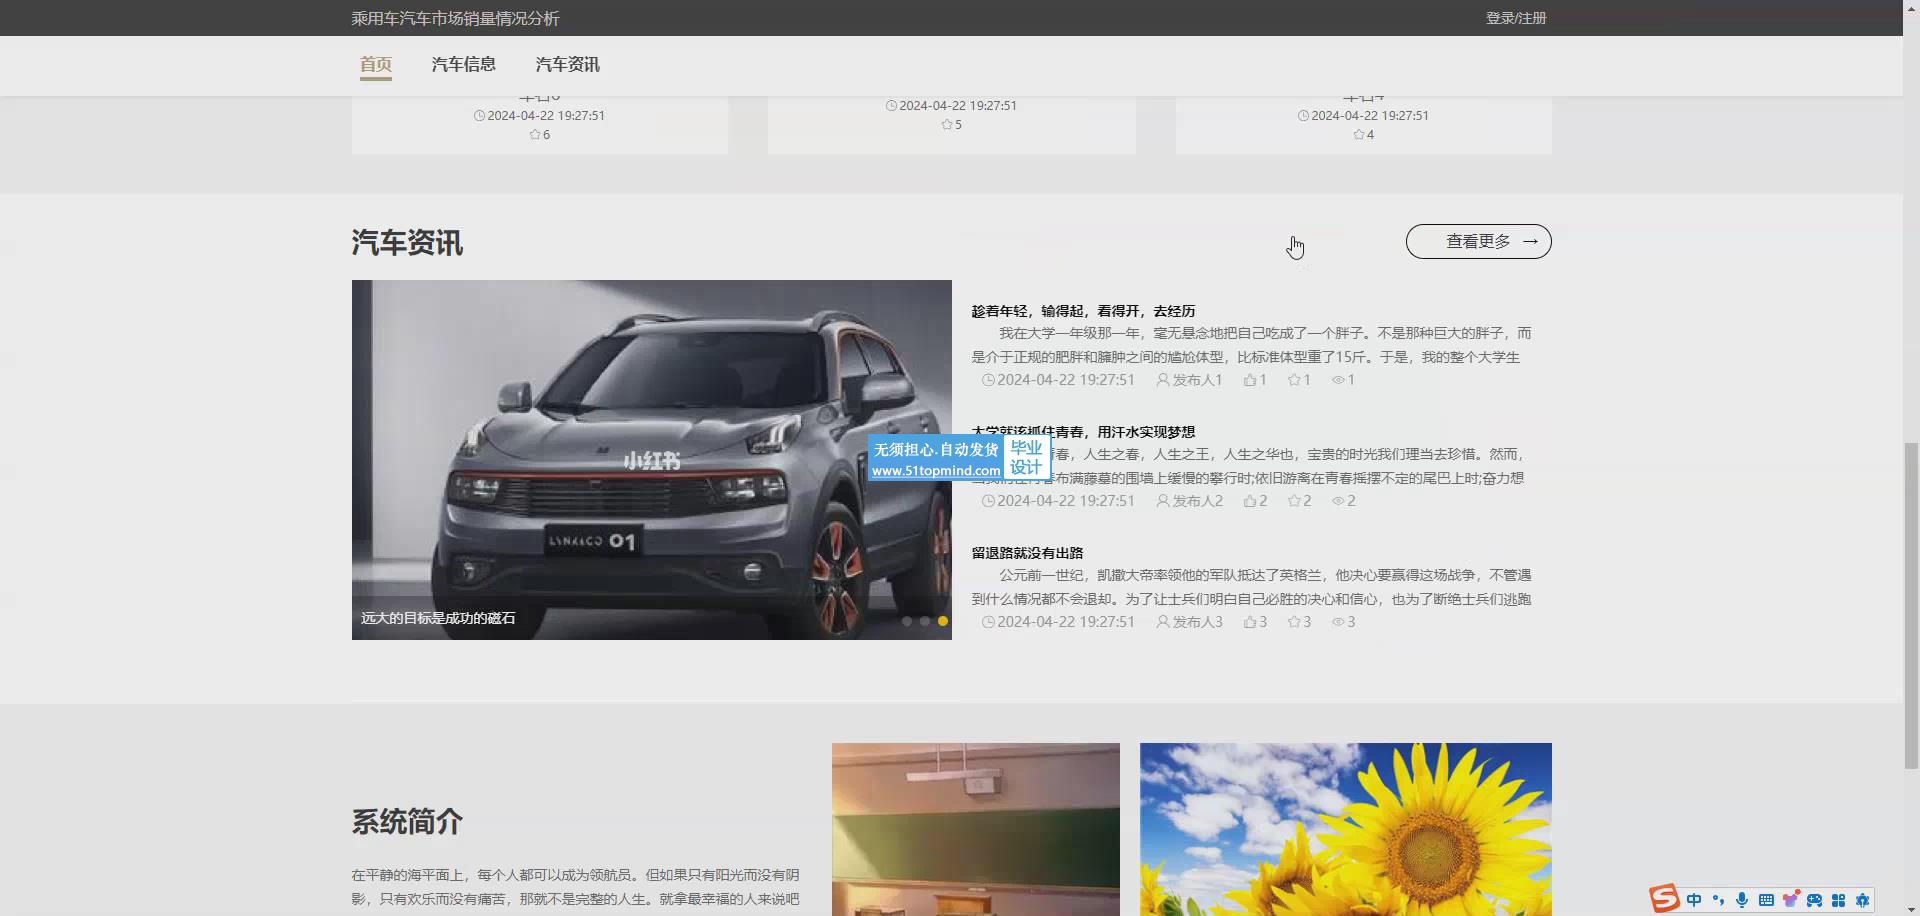The height and width of the screenshot is (916, 1920).
Task: Click the eye views icon of the 发布人2 article
Action: coord(1338,501)
